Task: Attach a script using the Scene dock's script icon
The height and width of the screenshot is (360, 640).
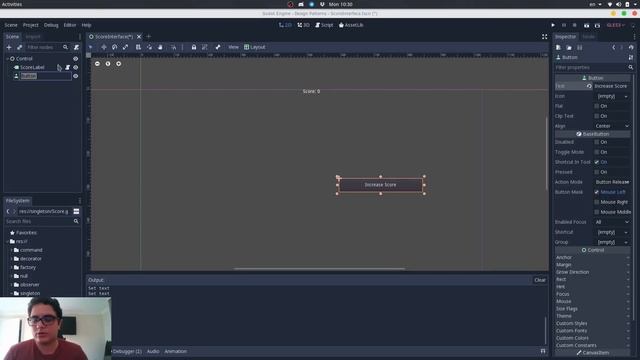Action: pos(76,47)
